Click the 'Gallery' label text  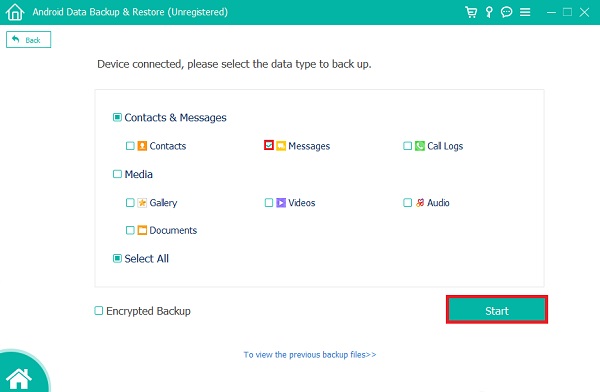point(163,203)
